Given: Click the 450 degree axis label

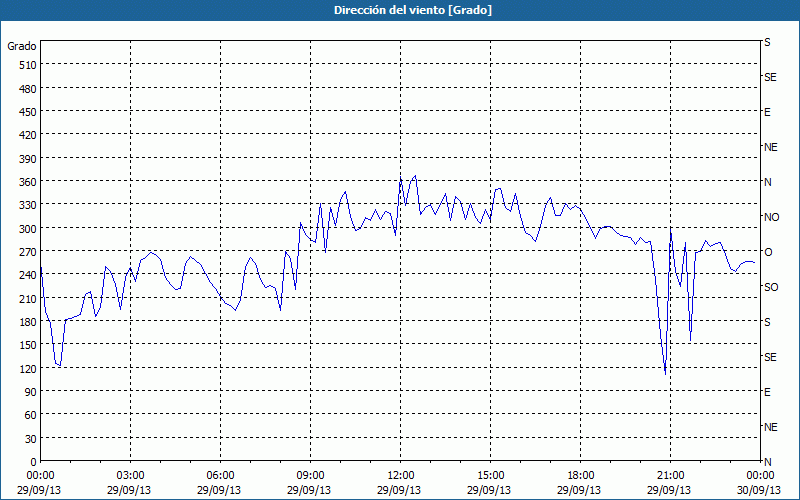Looking at the screenshot, I should [28, 112].
